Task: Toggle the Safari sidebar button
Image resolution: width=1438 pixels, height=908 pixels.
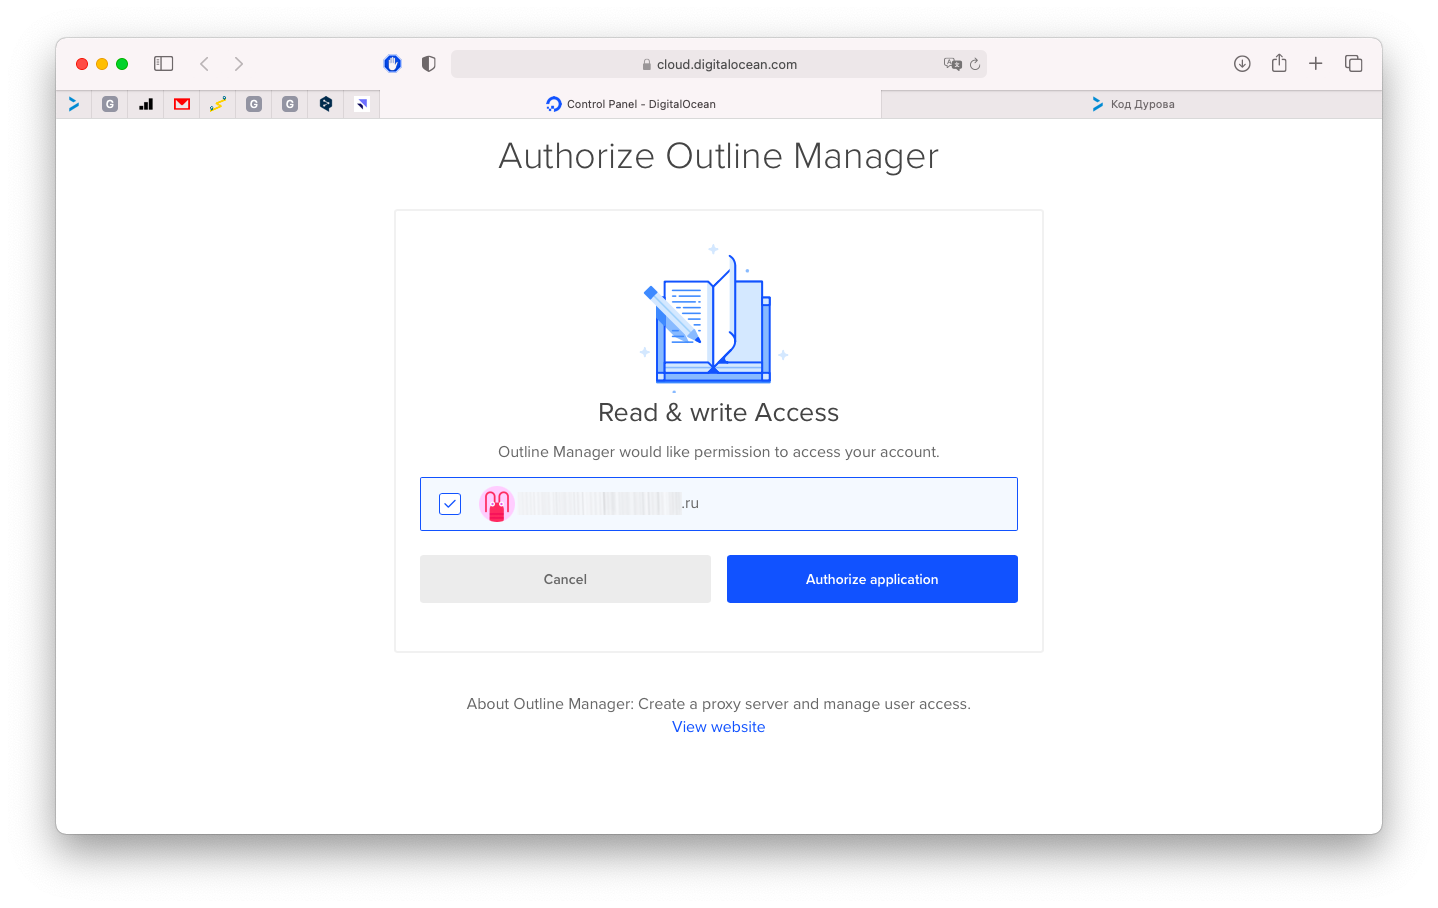Action: pos(164,64)
